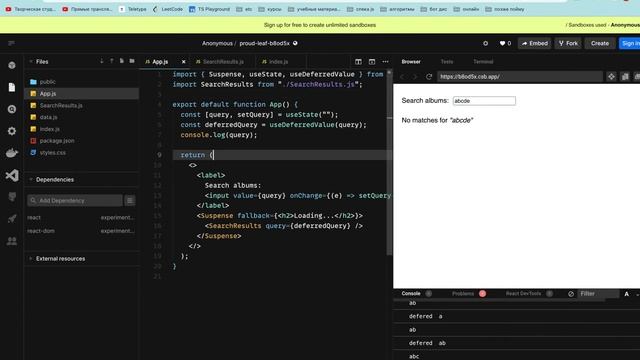Click the preview layout icon beside split icon

click(x=372, y=62)
